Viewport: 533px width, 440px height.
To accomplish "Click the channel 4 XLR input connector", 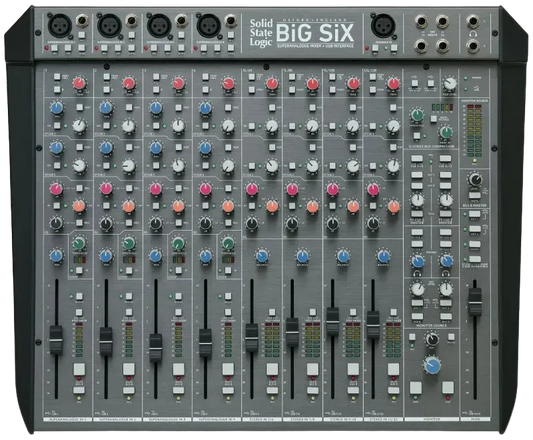I will point(208,26).
